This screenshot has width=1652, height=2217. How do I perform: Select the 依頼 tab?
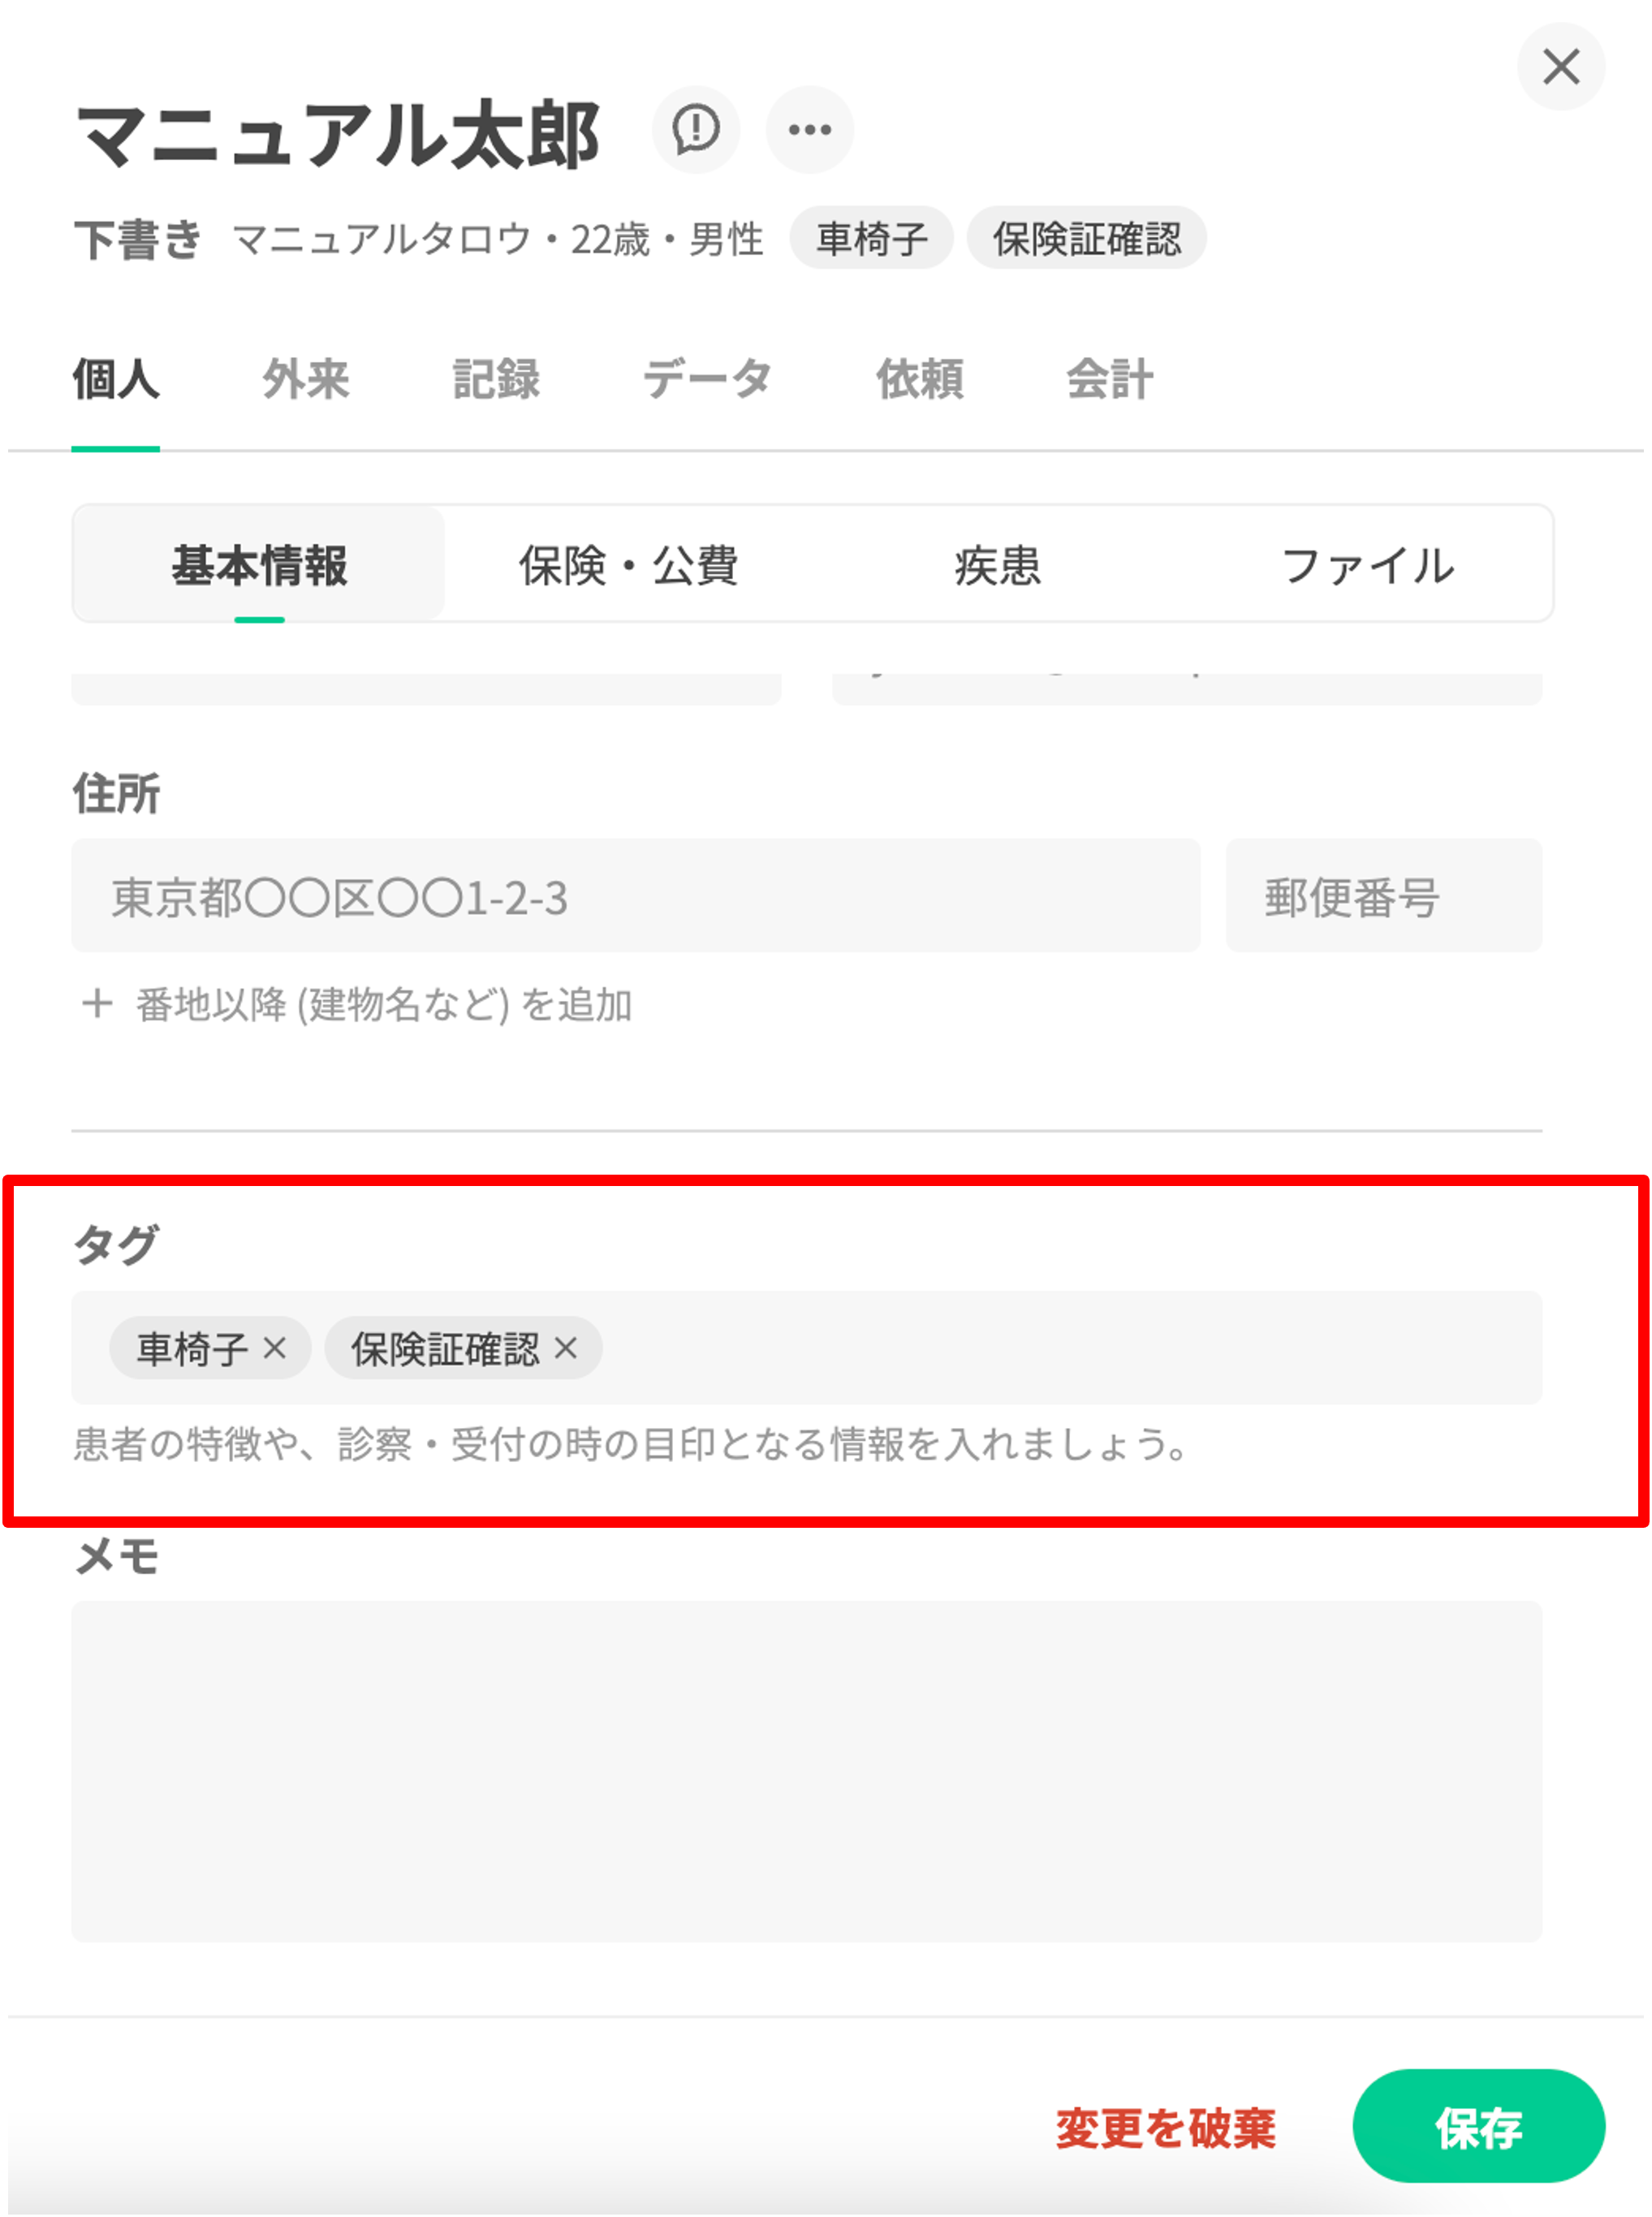point(919,380)
